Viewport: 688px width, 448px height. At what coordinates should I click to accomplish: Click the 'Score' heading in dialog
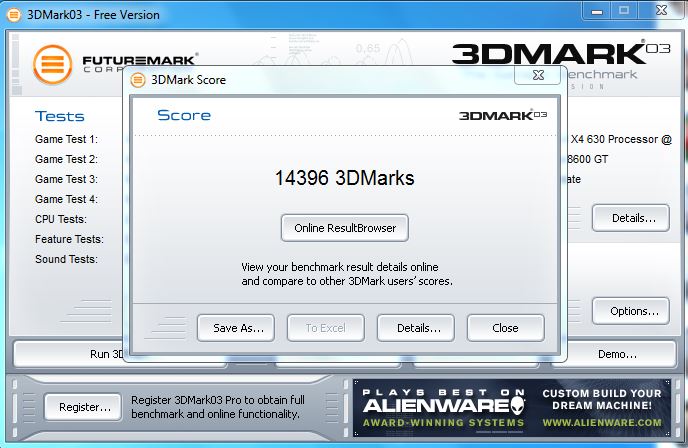[184, 115]
